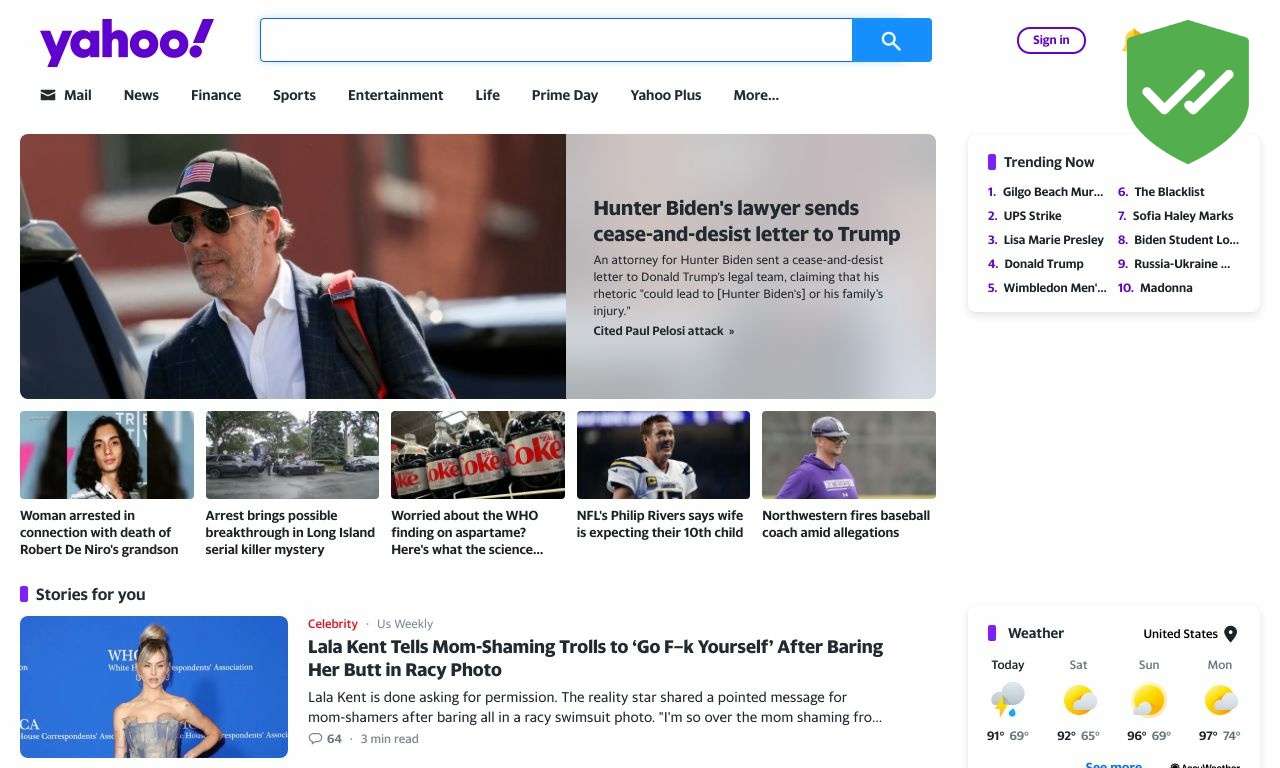Open the Northwestern baseball coach thumbnail
This screenshot has width=1280, height=768.
849,455
